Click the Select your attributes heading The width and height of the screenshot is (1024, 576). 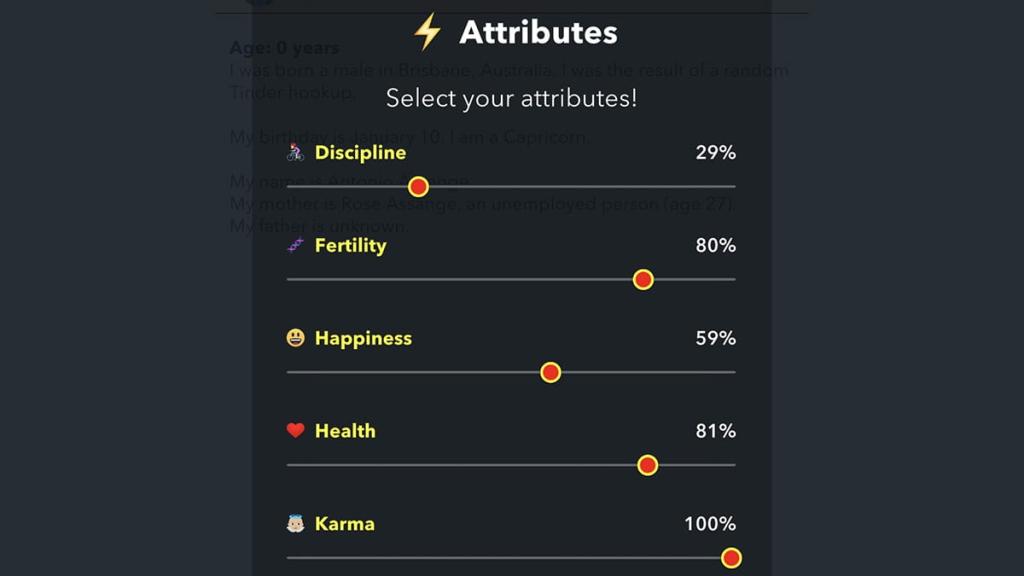pyautogui.click(x=511, y=98)
